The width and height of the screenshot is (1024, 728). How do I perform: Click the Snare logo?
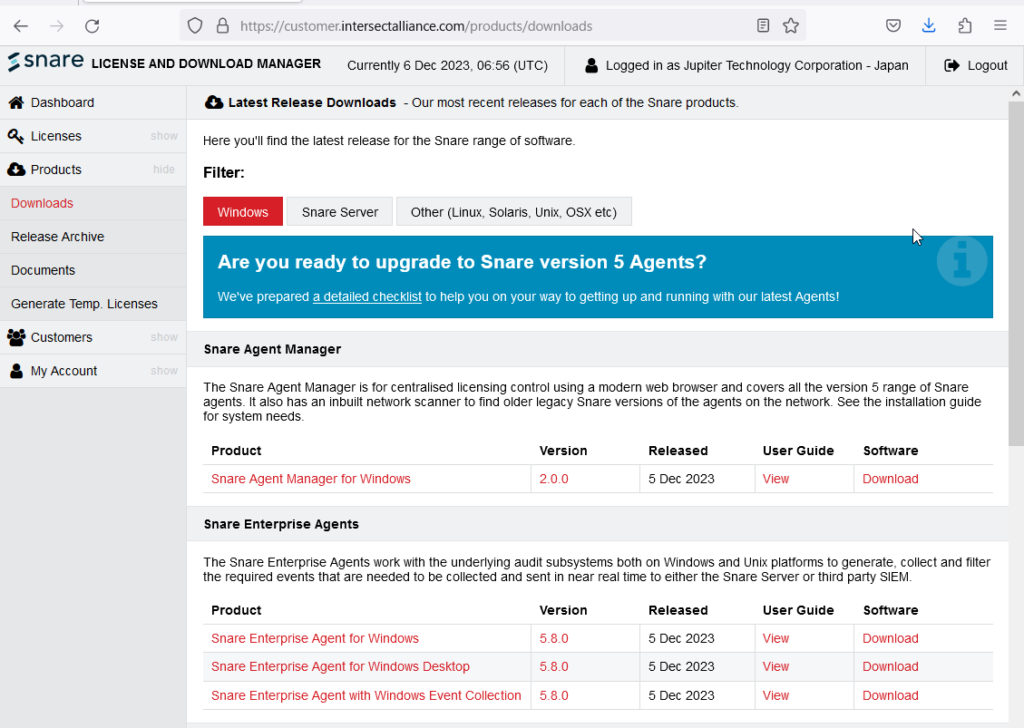coord(46,62)
